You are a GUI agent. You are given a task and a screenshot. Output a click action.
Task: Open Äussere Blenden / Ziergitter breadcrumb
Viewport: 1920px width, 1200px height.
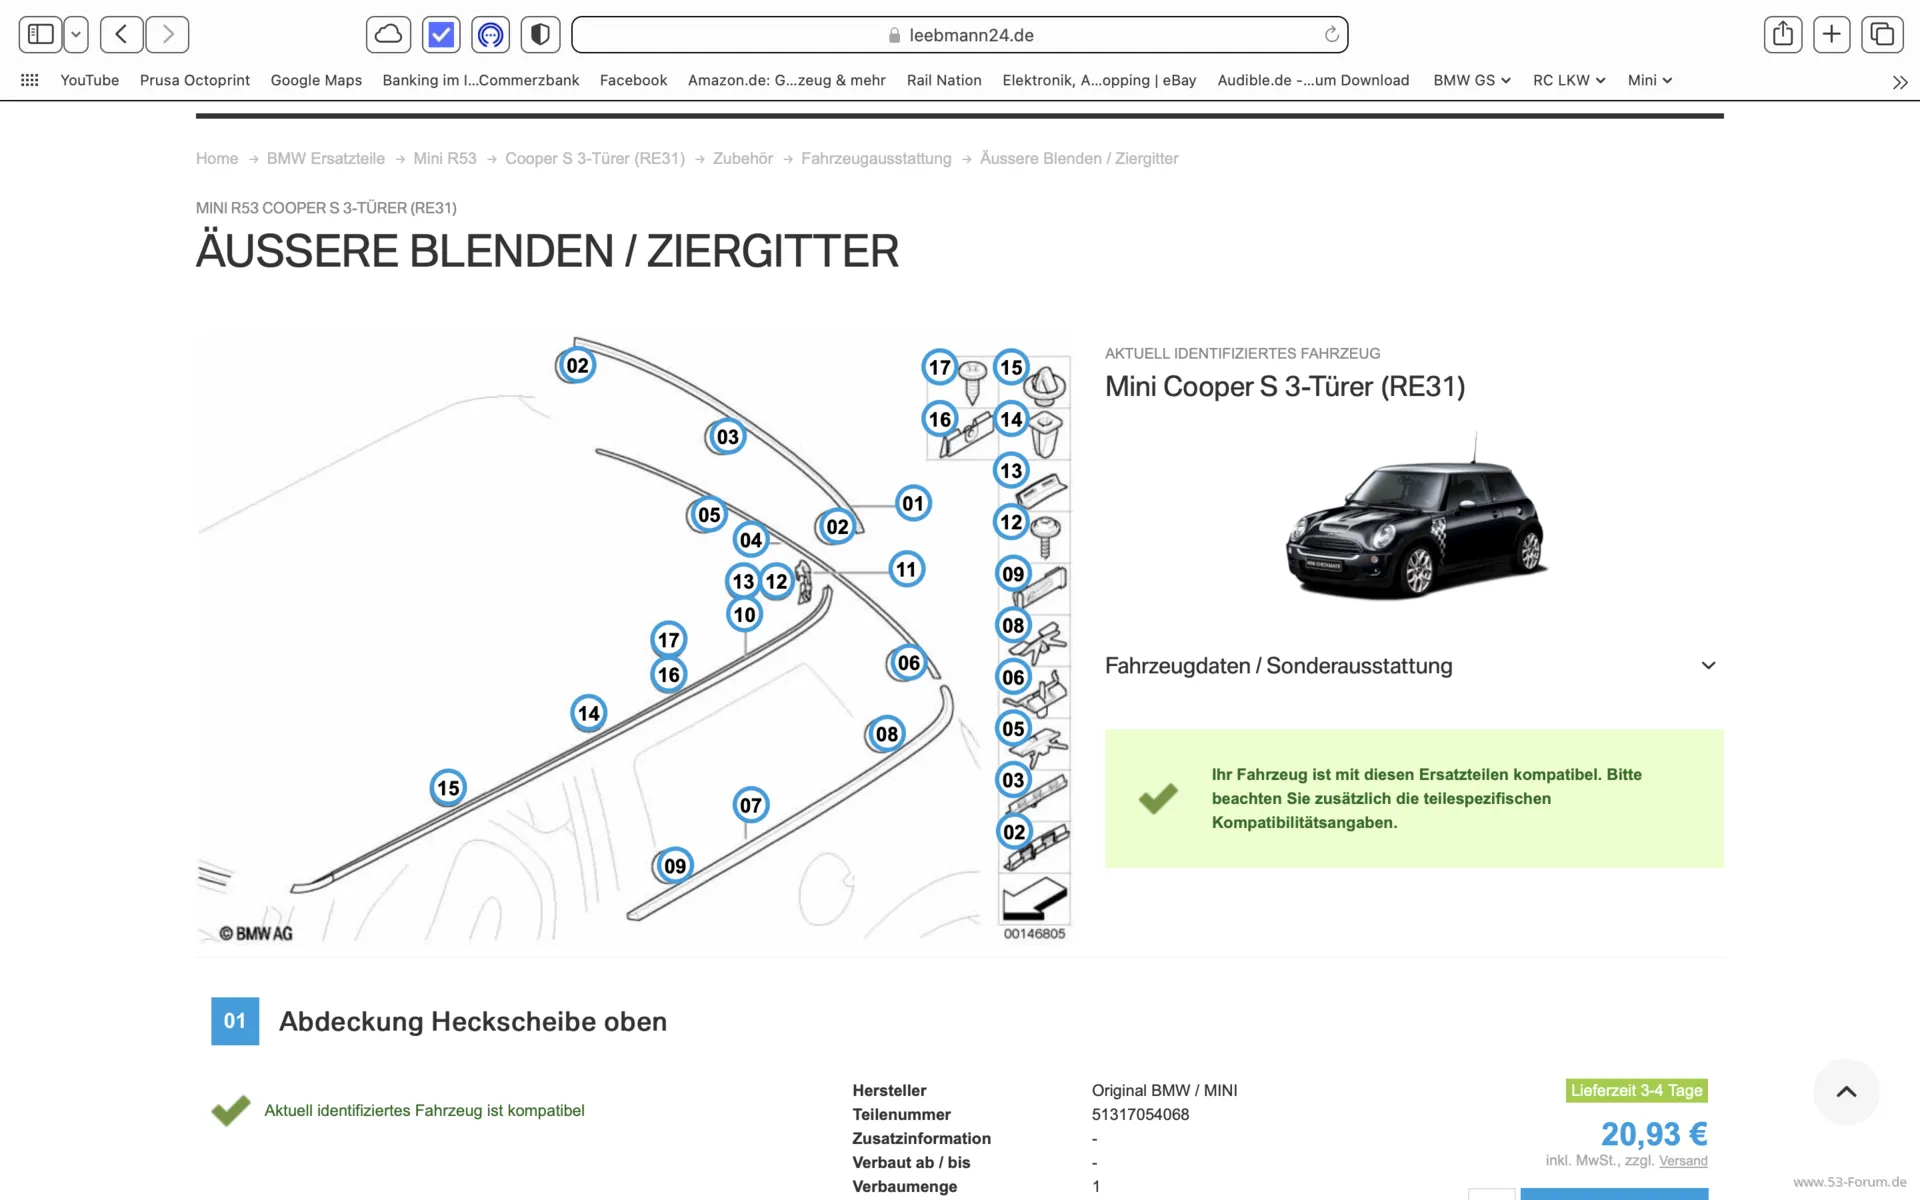point(1079,158)
